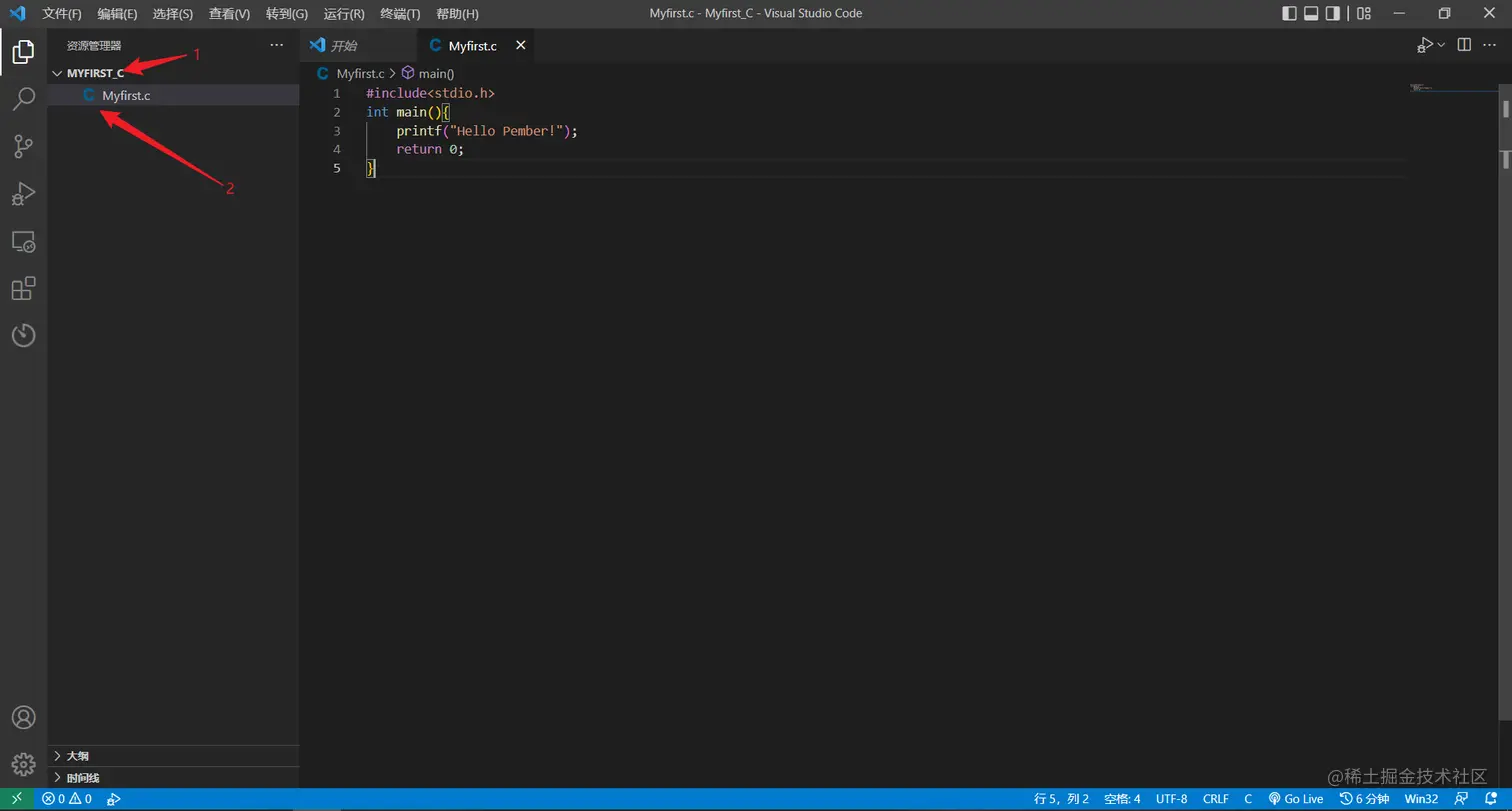1512x811 pixels.
Task: Open the errors and warnings problems indicator
Action: pos(67,799)
